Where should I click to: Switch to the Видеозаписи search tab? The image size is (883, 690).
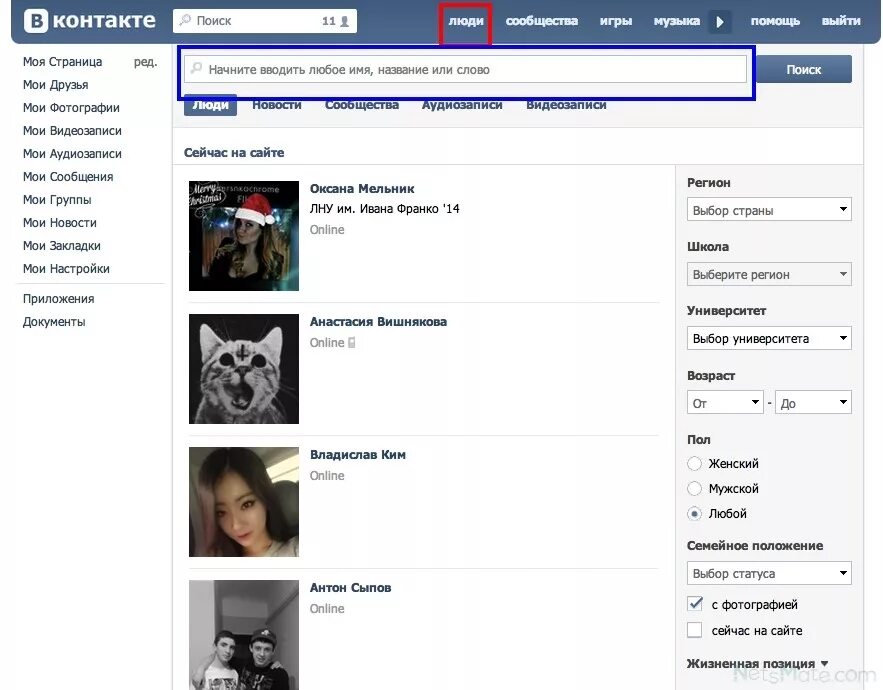[x=566, y=105]
